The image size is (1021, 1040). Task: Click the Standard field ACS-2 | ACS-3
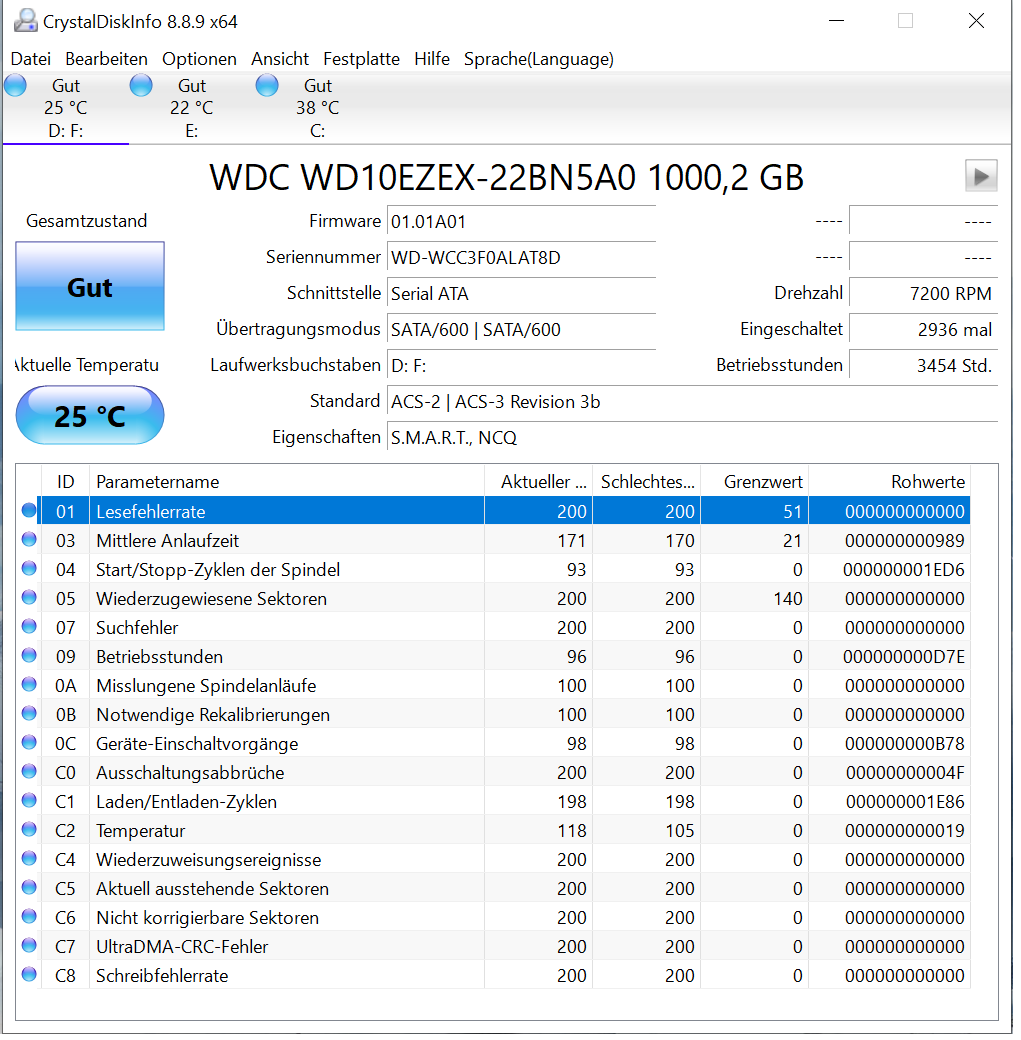pyautogui.click(x=693, y=402)
